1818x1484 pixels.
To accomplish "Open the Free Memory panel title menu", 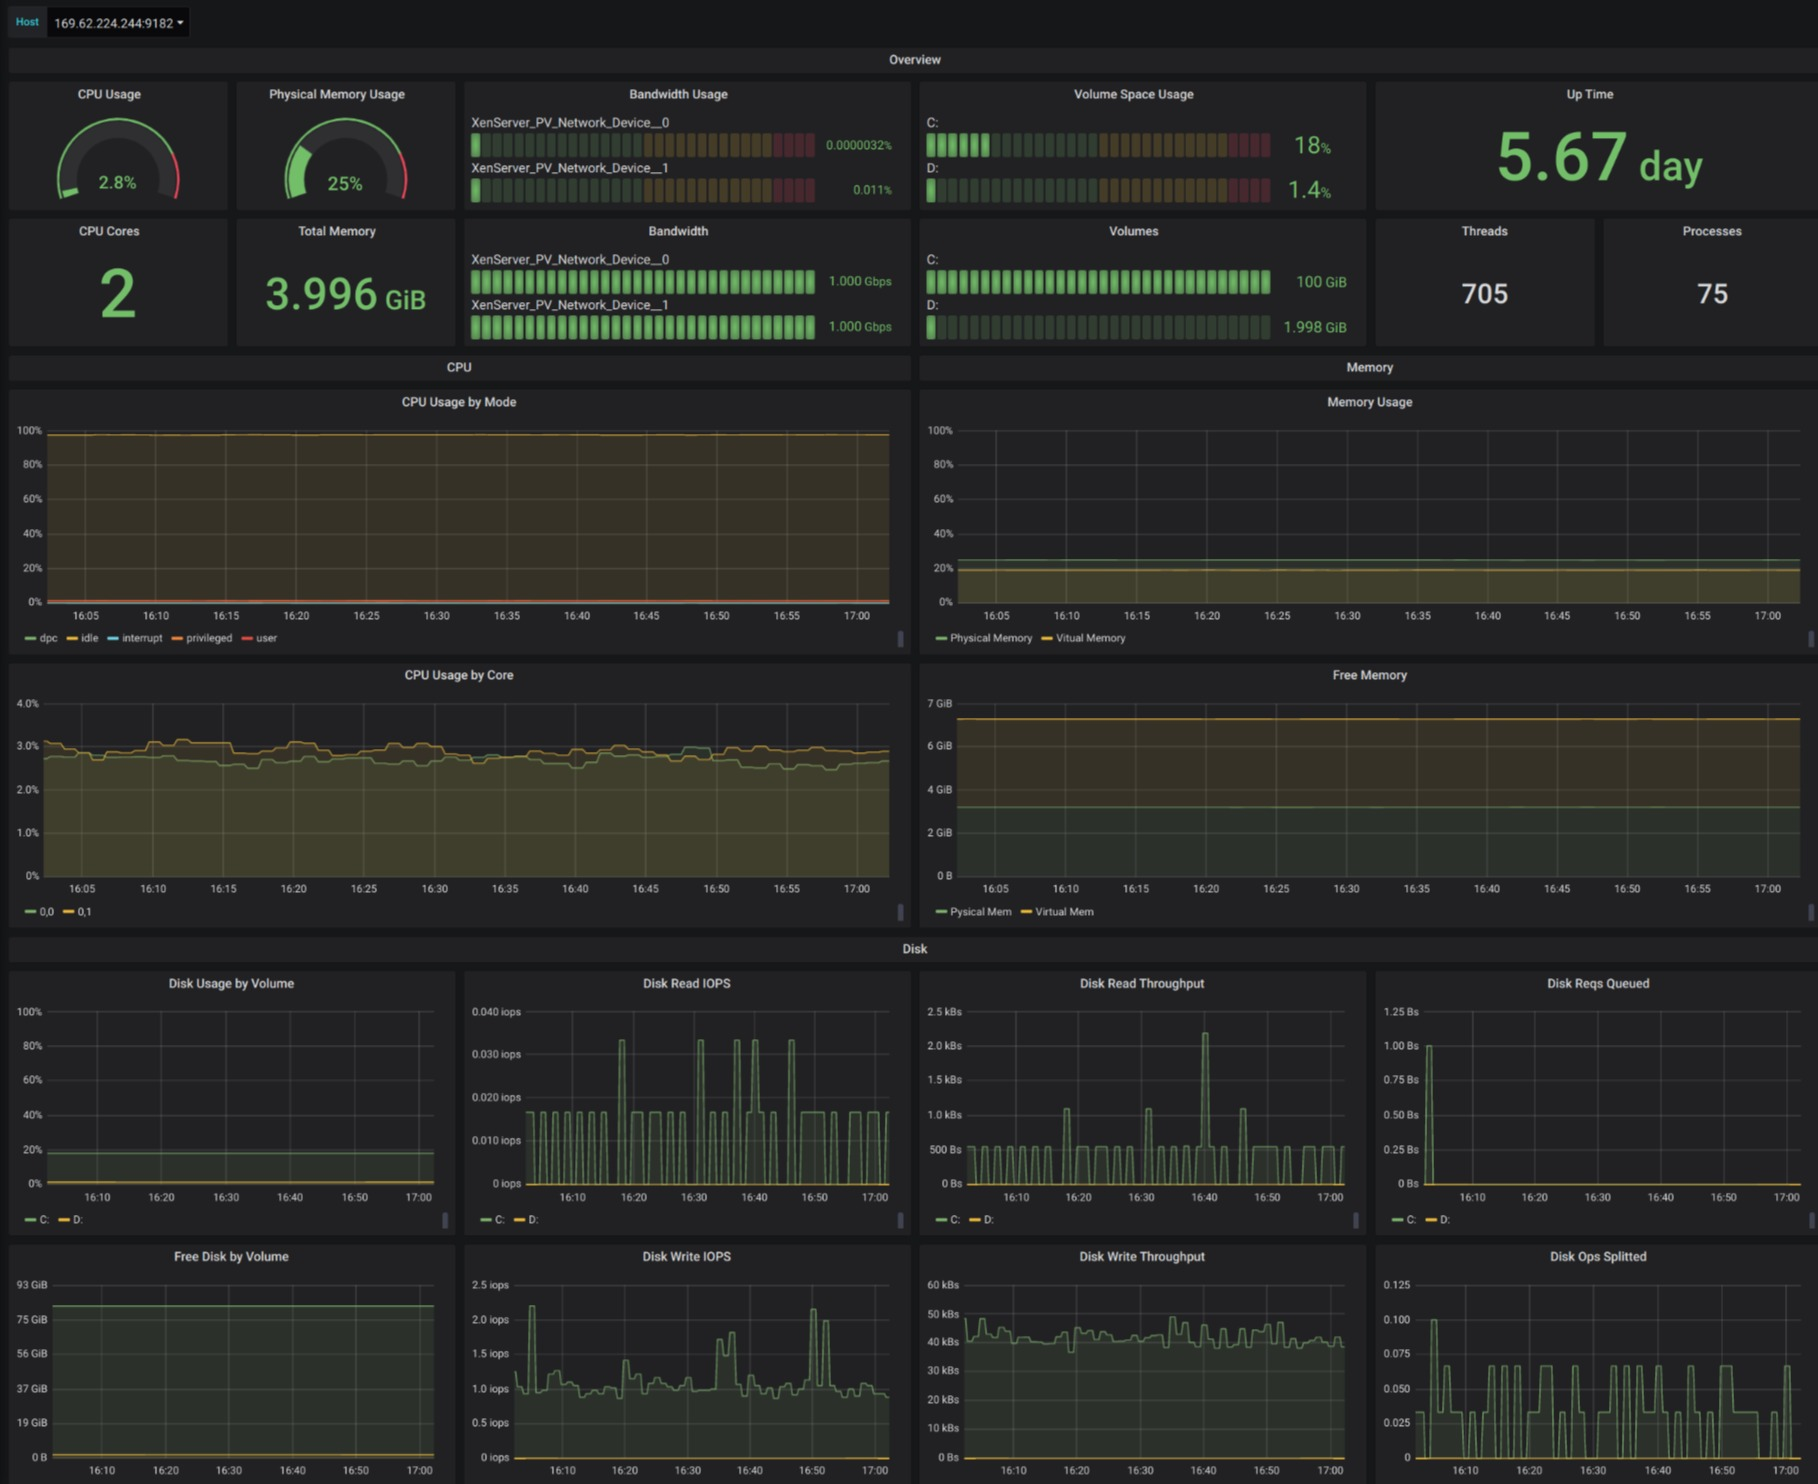I will (x=1369, y=675).
